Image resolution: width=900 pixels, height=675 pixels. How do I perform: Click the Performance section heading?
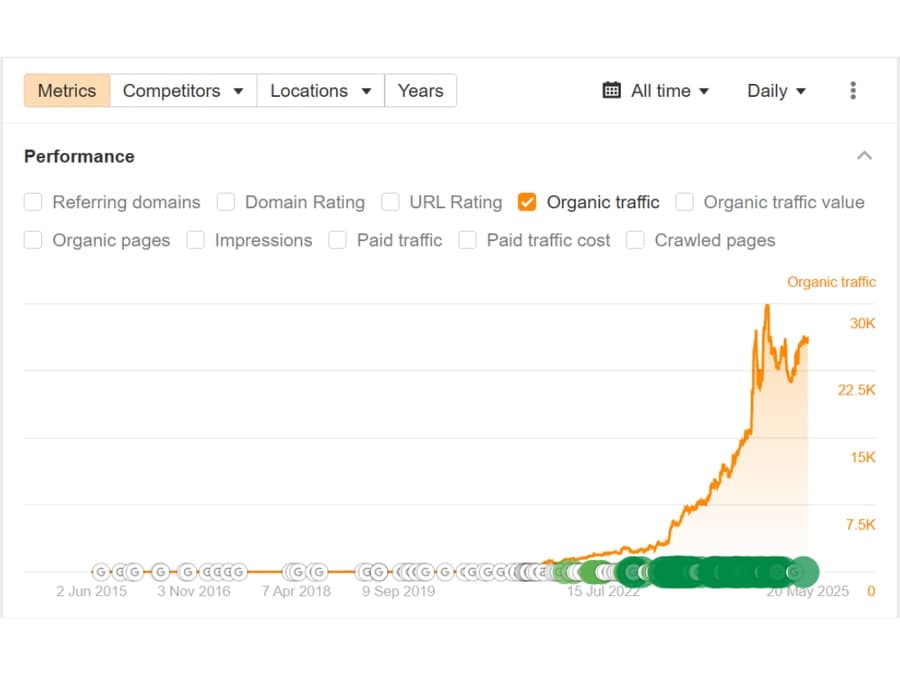[79, 156]
